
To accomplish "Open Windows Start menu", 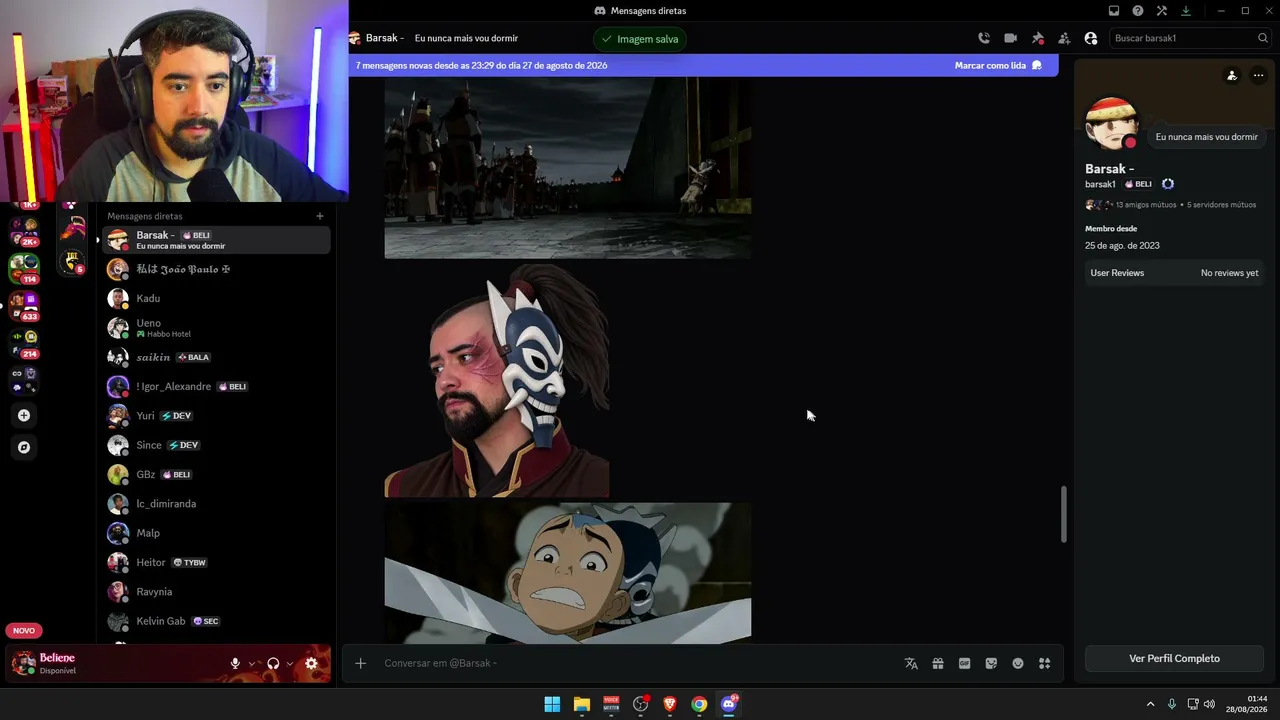I will (552, 704).
